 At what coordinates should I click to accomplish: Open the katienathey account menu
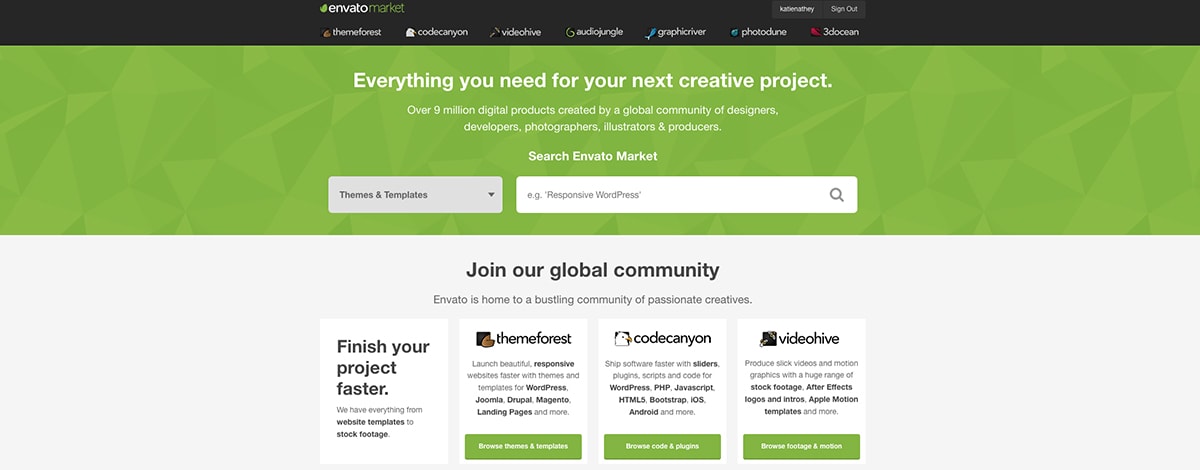(797, 9)
